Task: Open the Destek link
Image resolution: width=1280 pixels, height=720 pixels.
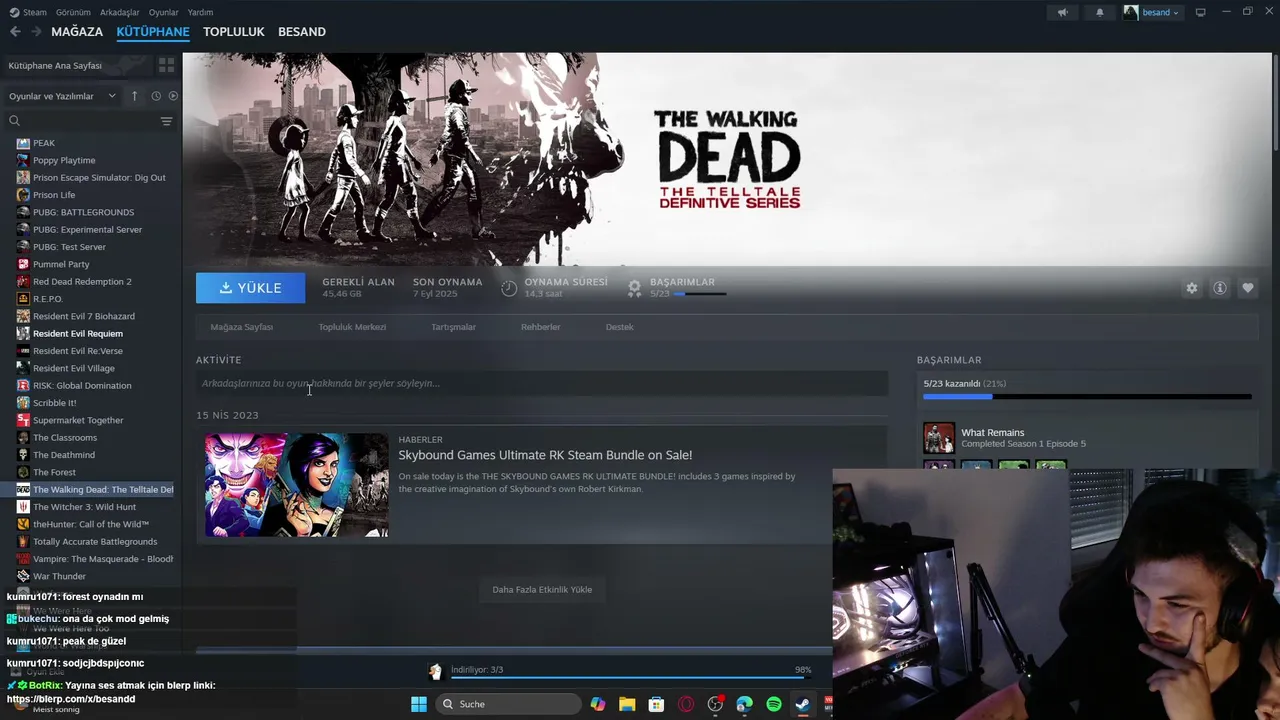Action: tap(620, 327)
